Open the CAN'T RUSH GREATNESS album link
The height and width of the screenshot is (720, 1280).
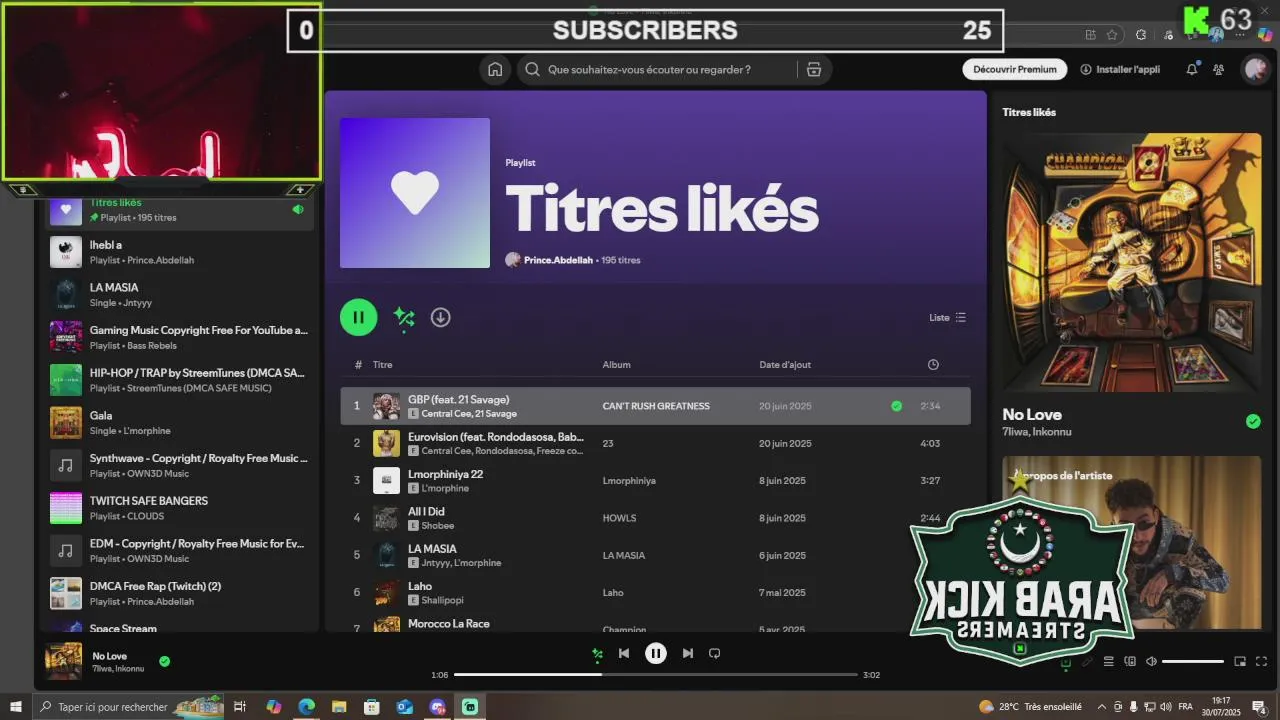click(656, 406)
